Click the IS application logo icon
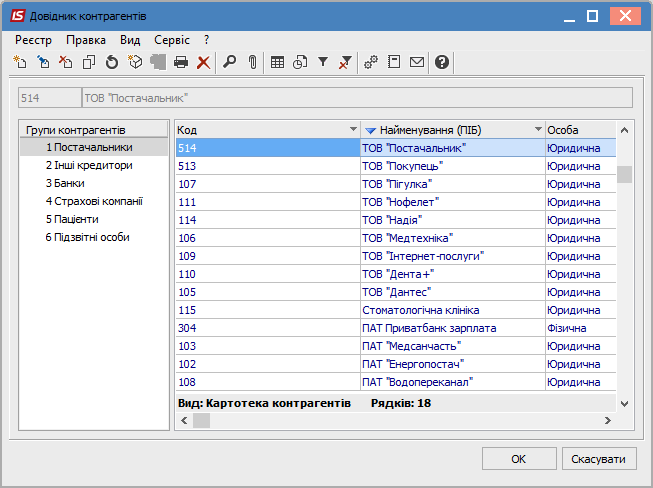 tap(17, 16)
